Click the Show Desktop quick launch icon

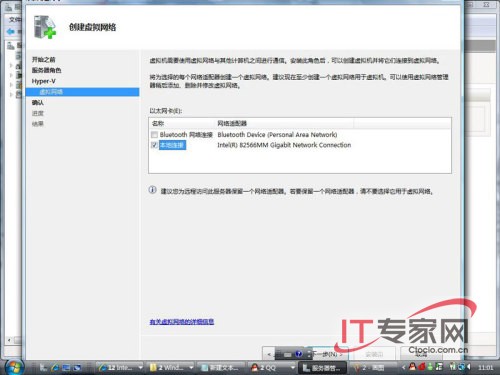66,367
